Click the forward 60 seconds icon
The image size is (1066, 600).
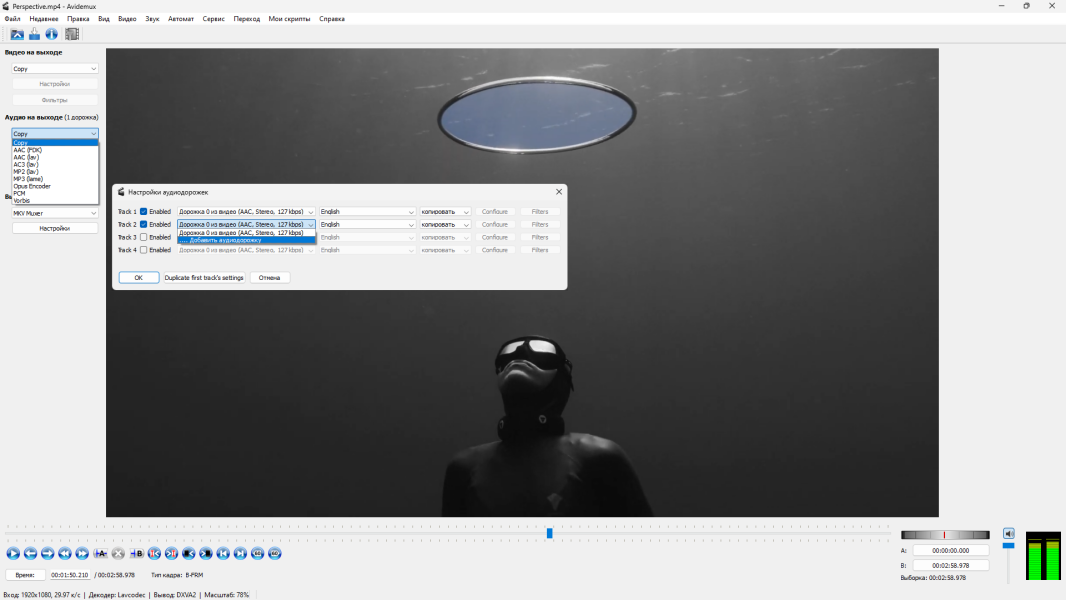click(275, 554)
